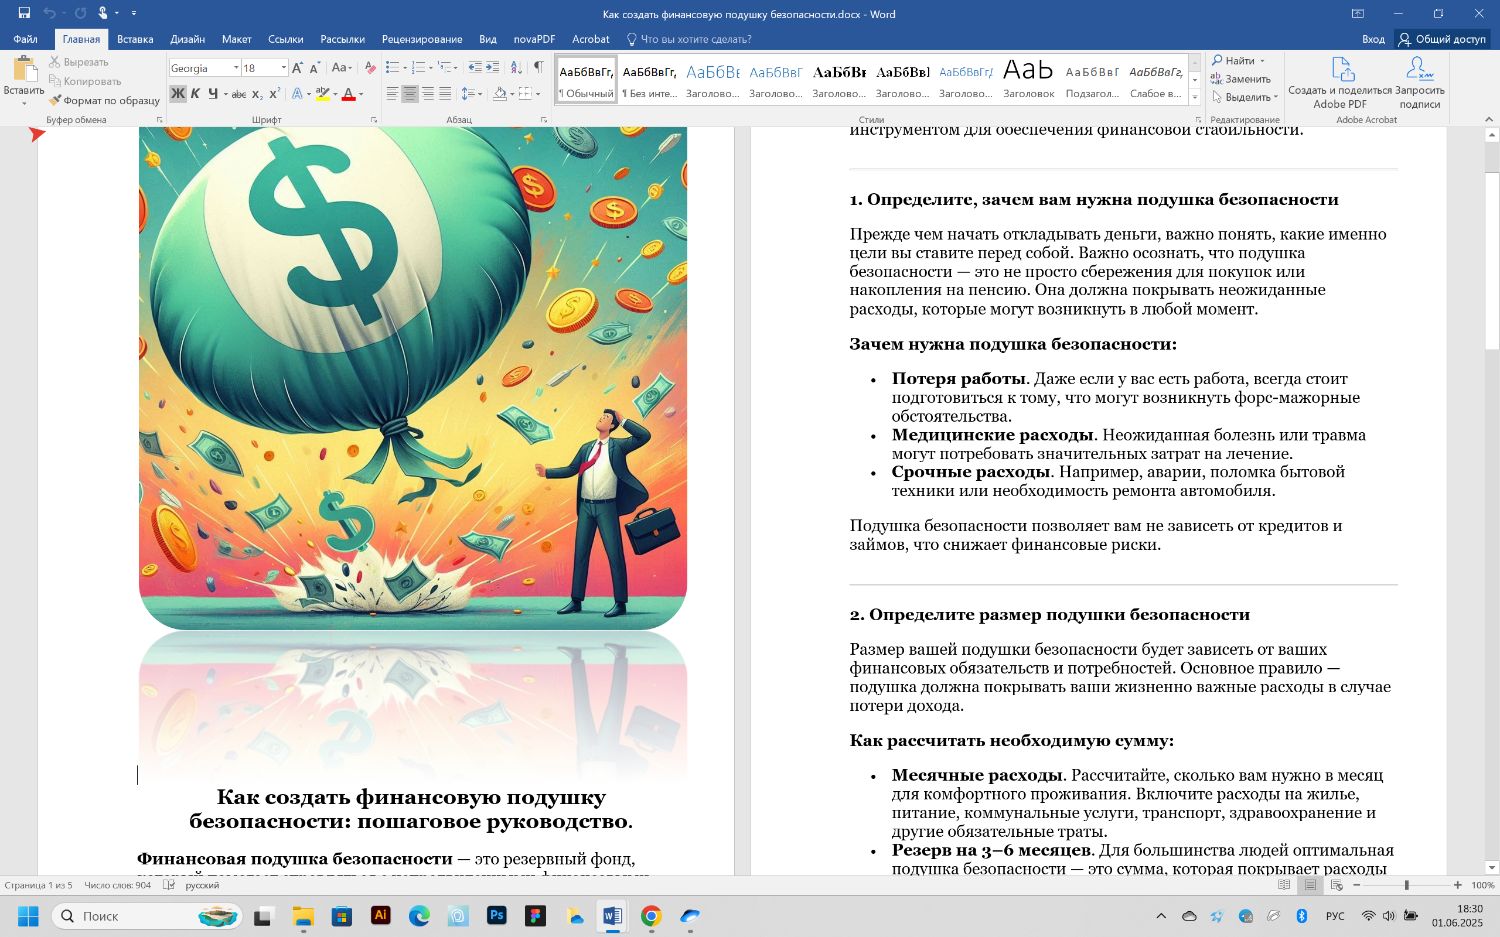Justify text across page width
The width and height of the screenshot is (1500, 937).
pyautogui.click(x=445, y=94)
